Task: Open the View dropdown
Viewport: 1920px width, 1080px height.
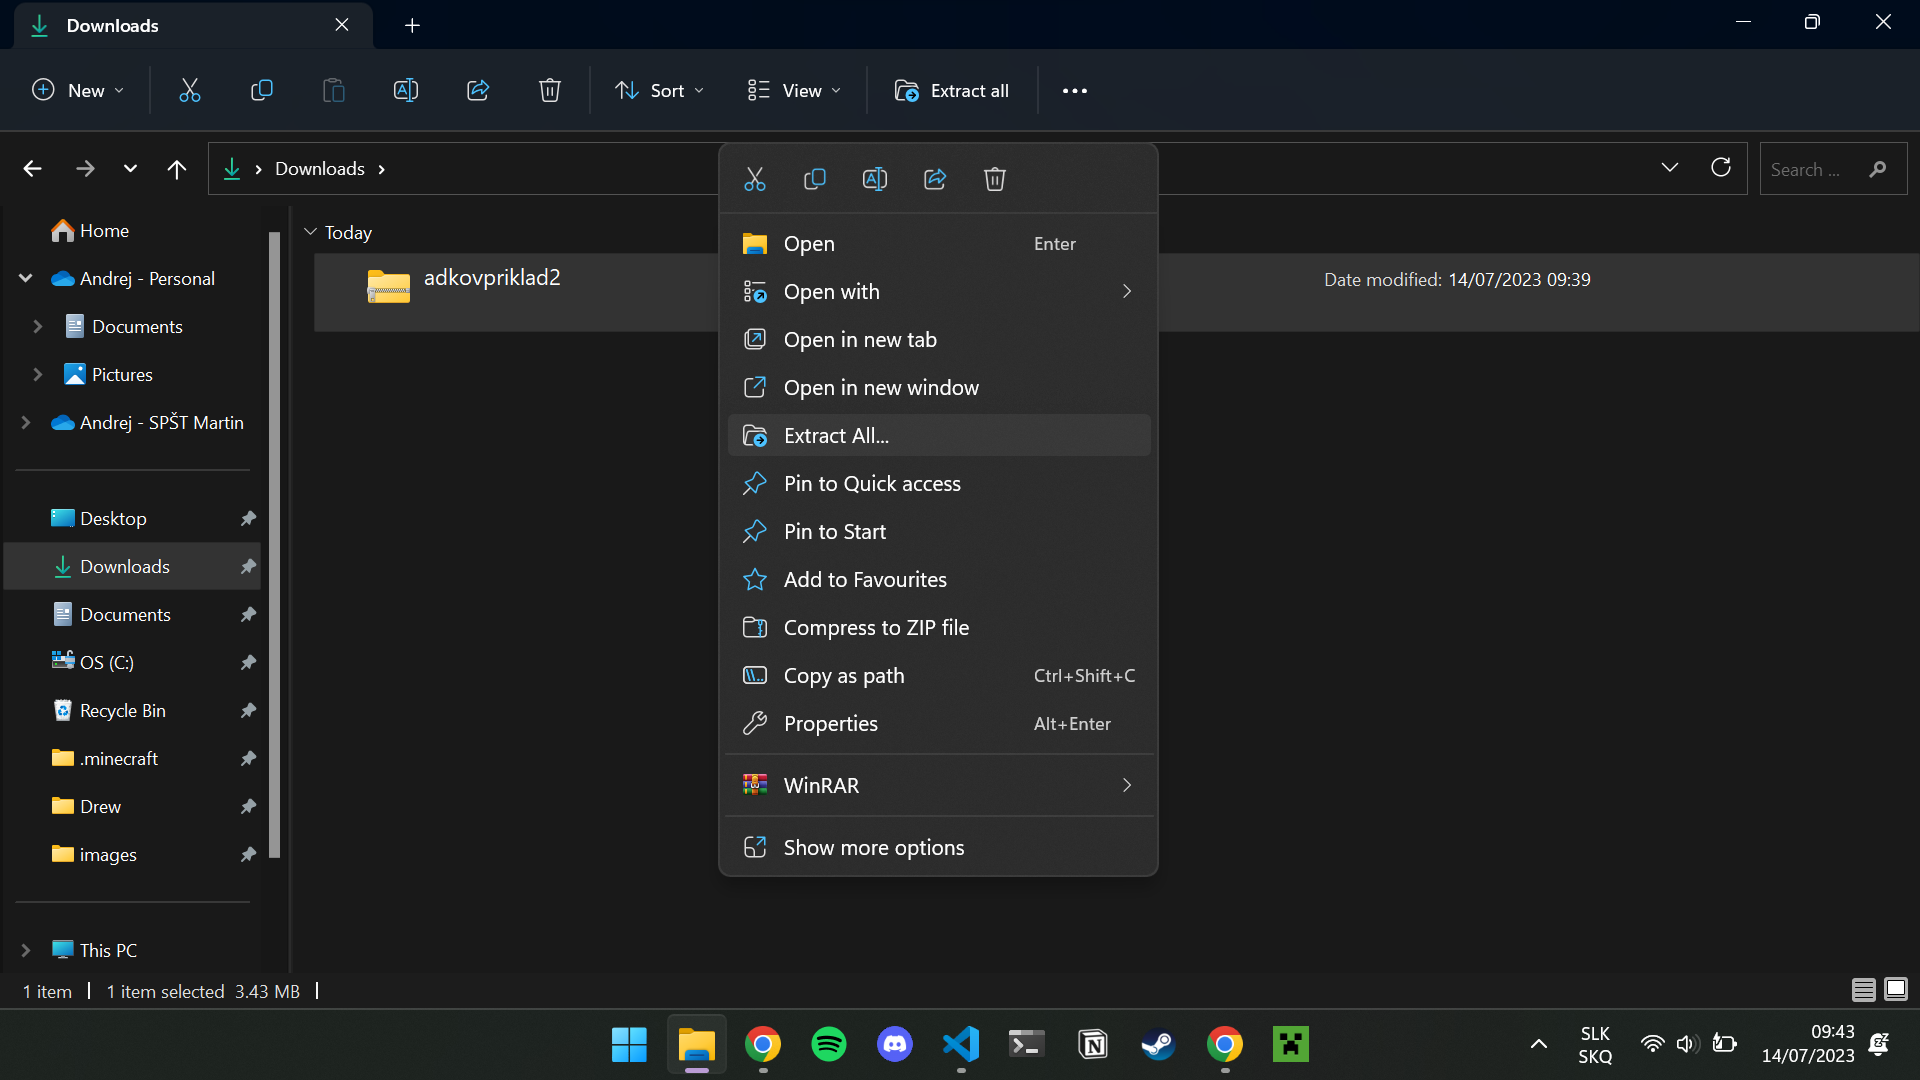Action: (x=794, y=91)
